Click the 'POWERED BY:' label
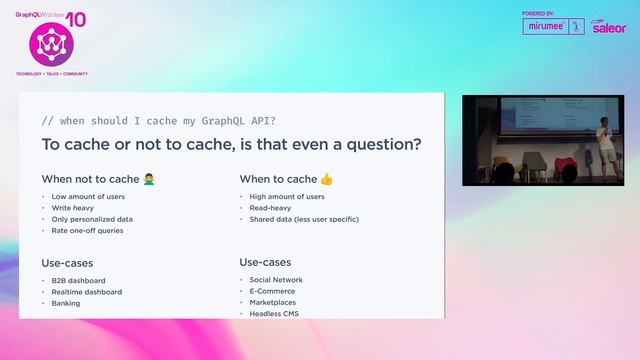The height and width of the screenshot is (360, 640). click(538, 13)
